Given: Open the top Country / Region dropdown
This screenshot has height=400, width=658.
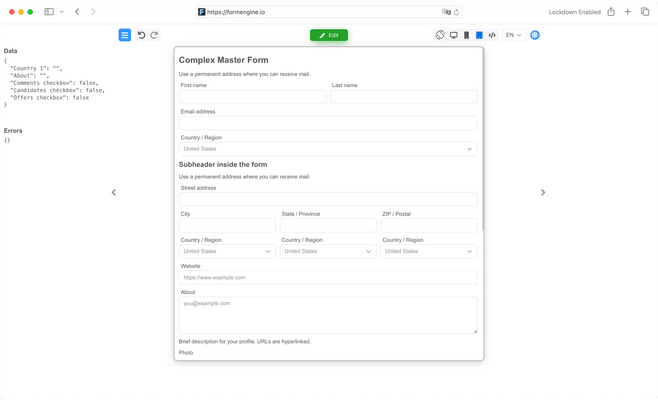Looking at the screenshot, I should (328, 149).
